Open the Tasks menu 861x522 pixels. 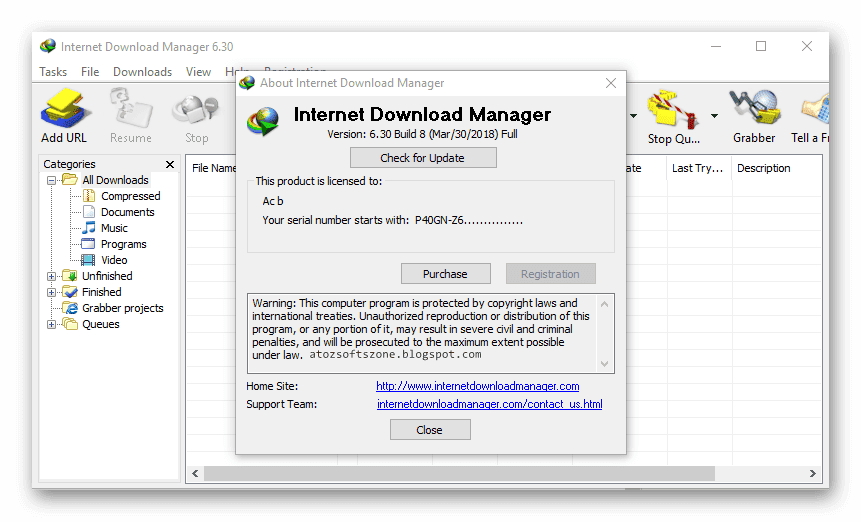tap(53, 72)
